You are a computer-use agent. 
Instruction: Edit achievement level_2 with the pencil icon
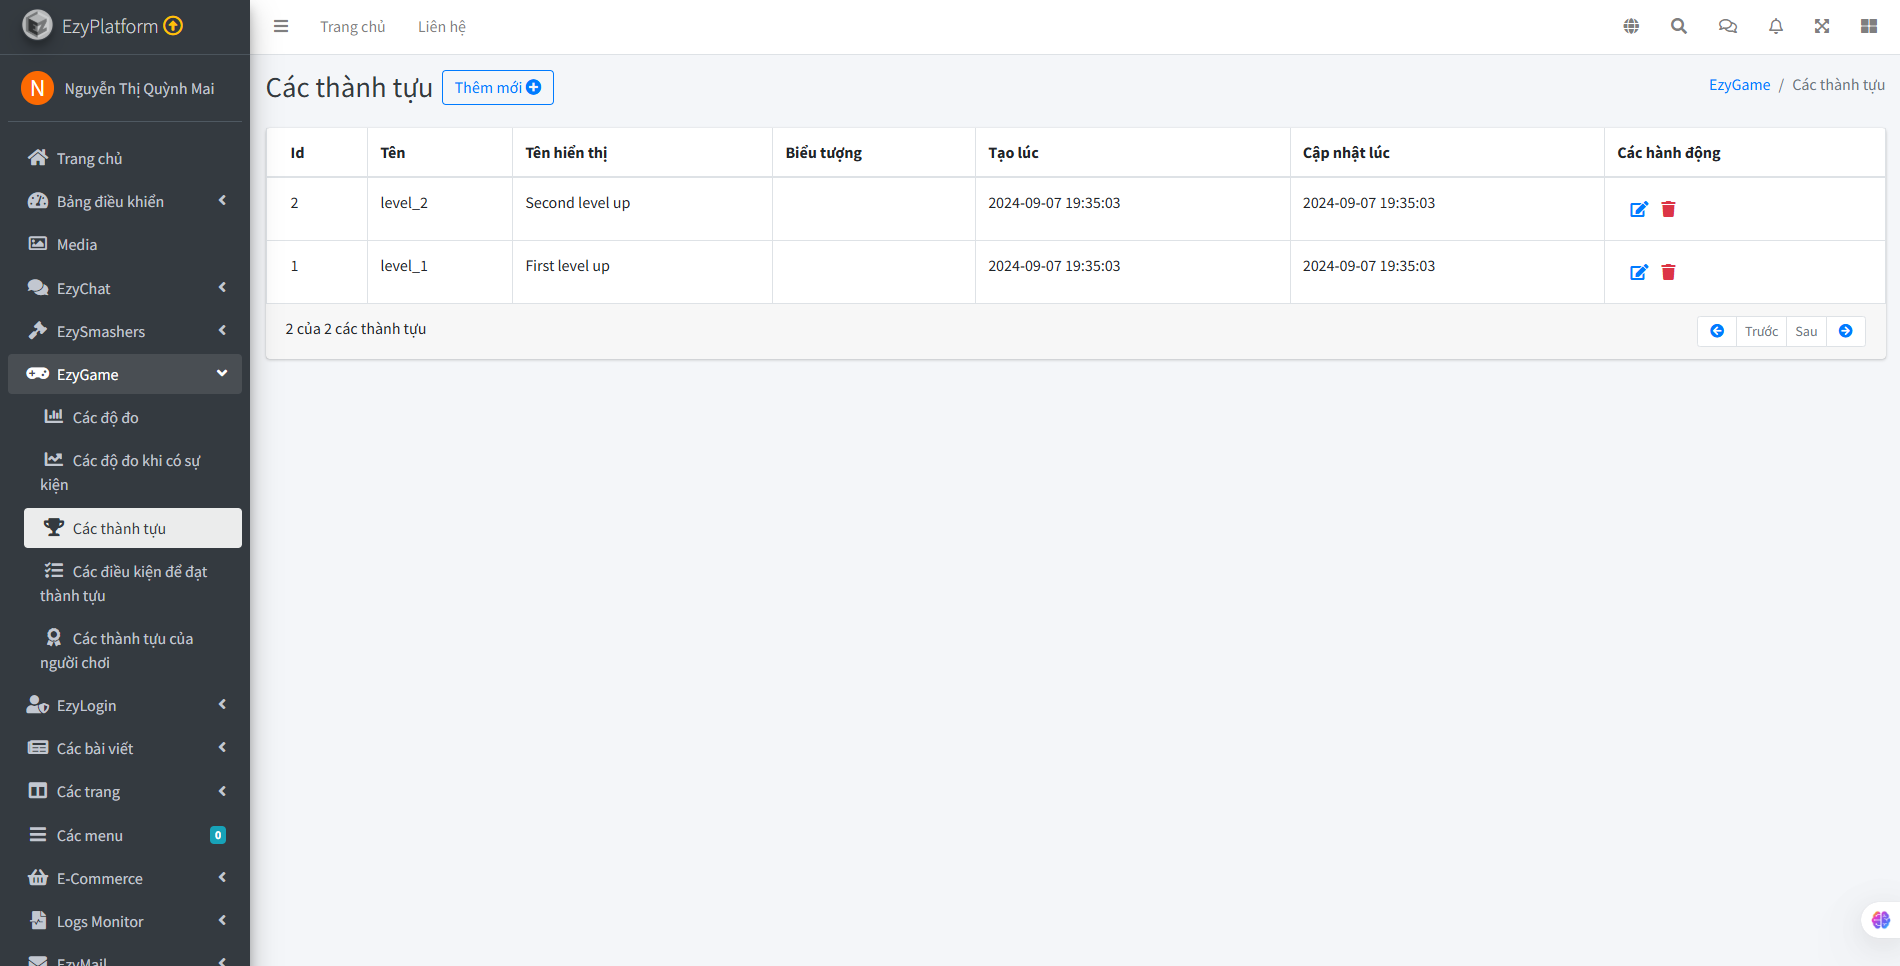pyautogui.click(x=1638, y=209)
